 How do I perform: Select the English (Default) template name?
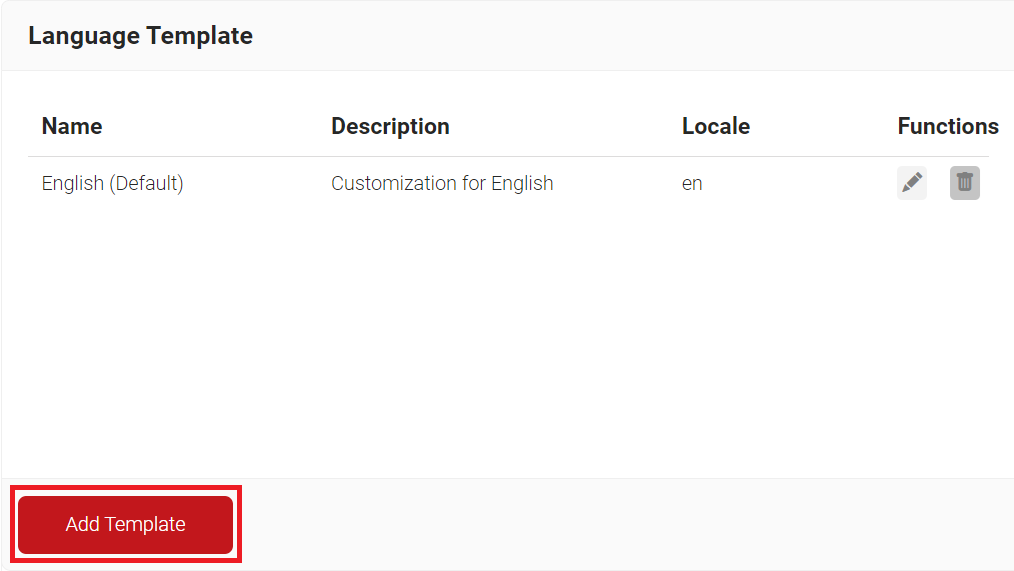pos(112,183)
